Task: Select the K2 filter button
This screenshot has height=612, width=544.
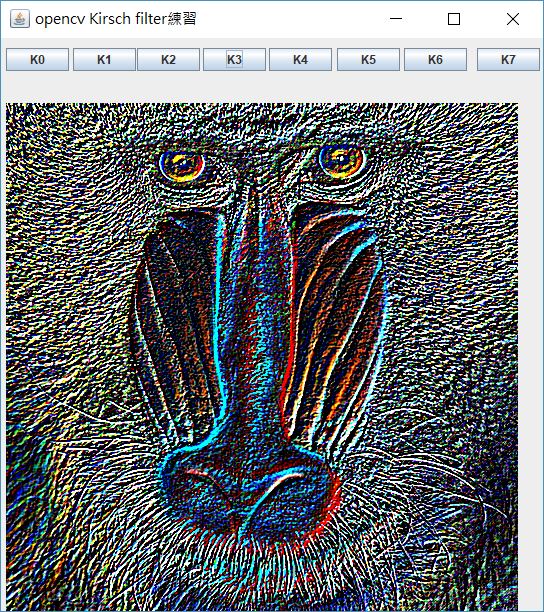Action: click(169, 59)
